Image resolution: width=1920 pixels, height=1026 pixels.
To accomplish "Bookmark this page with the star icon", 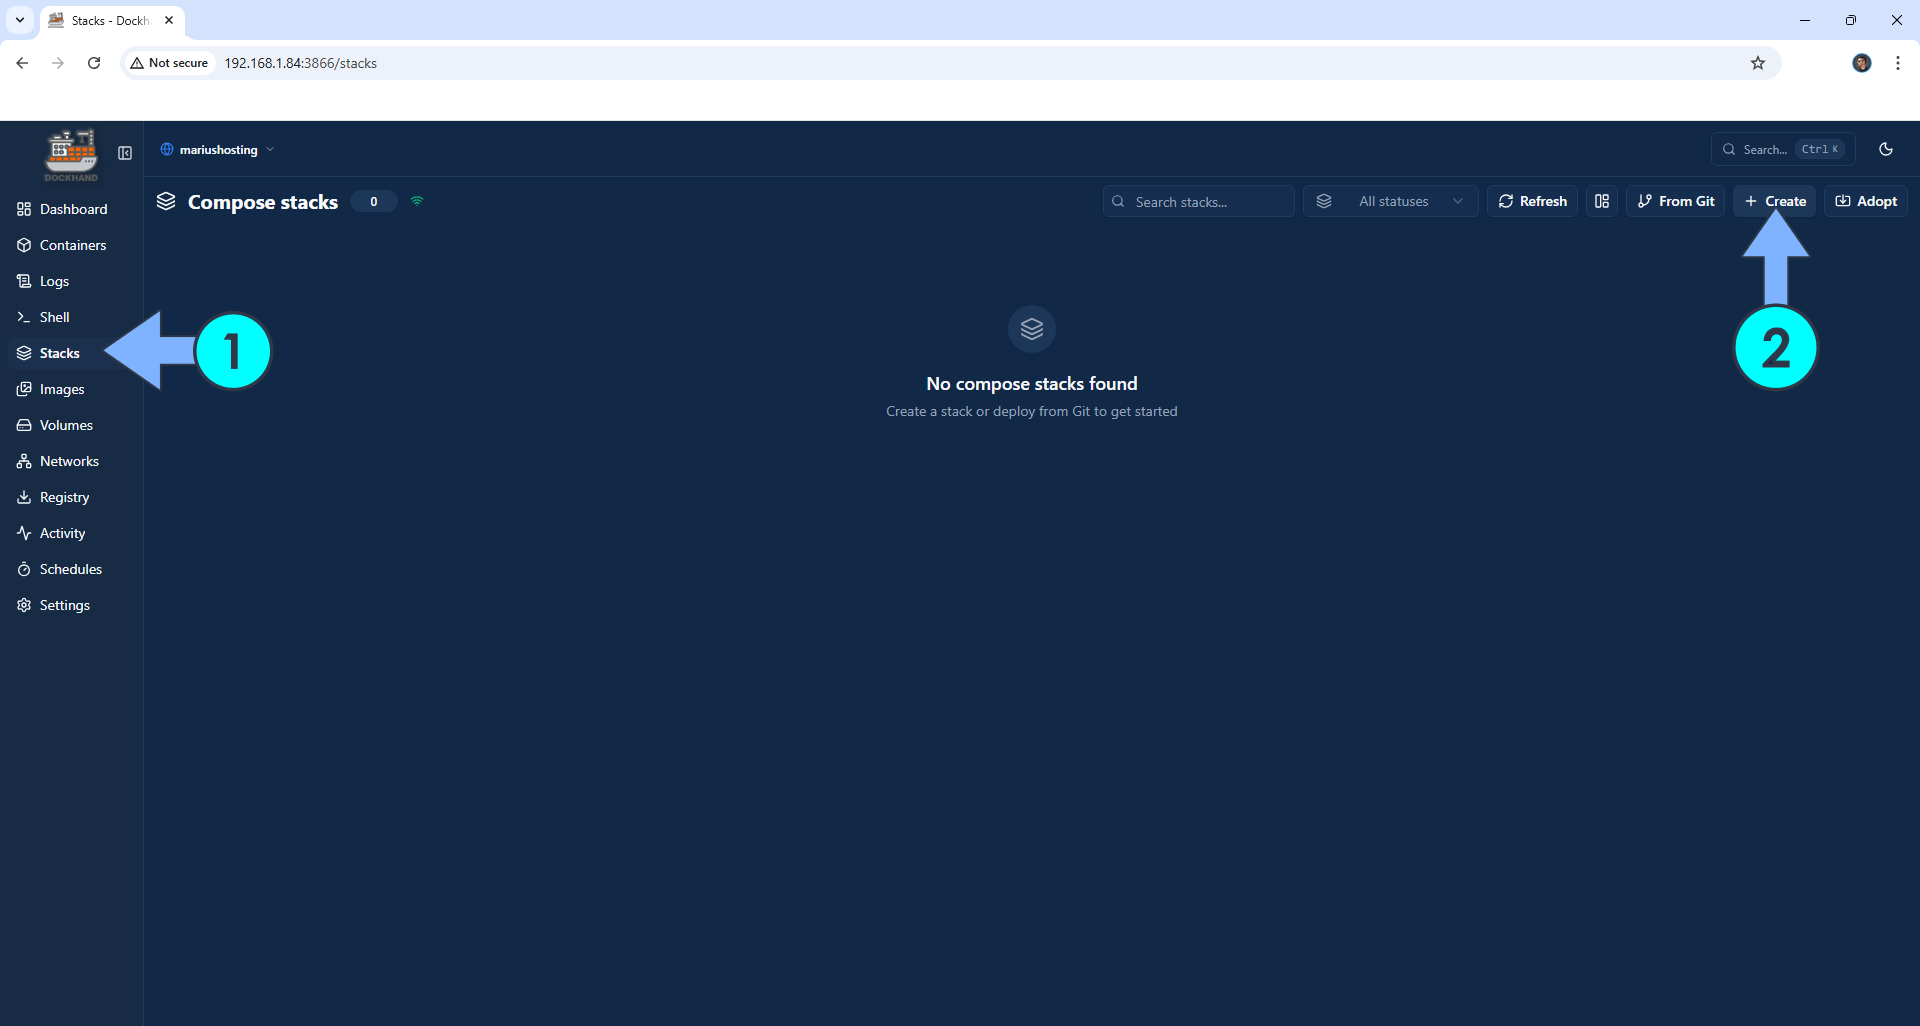I will (1758, 63).
